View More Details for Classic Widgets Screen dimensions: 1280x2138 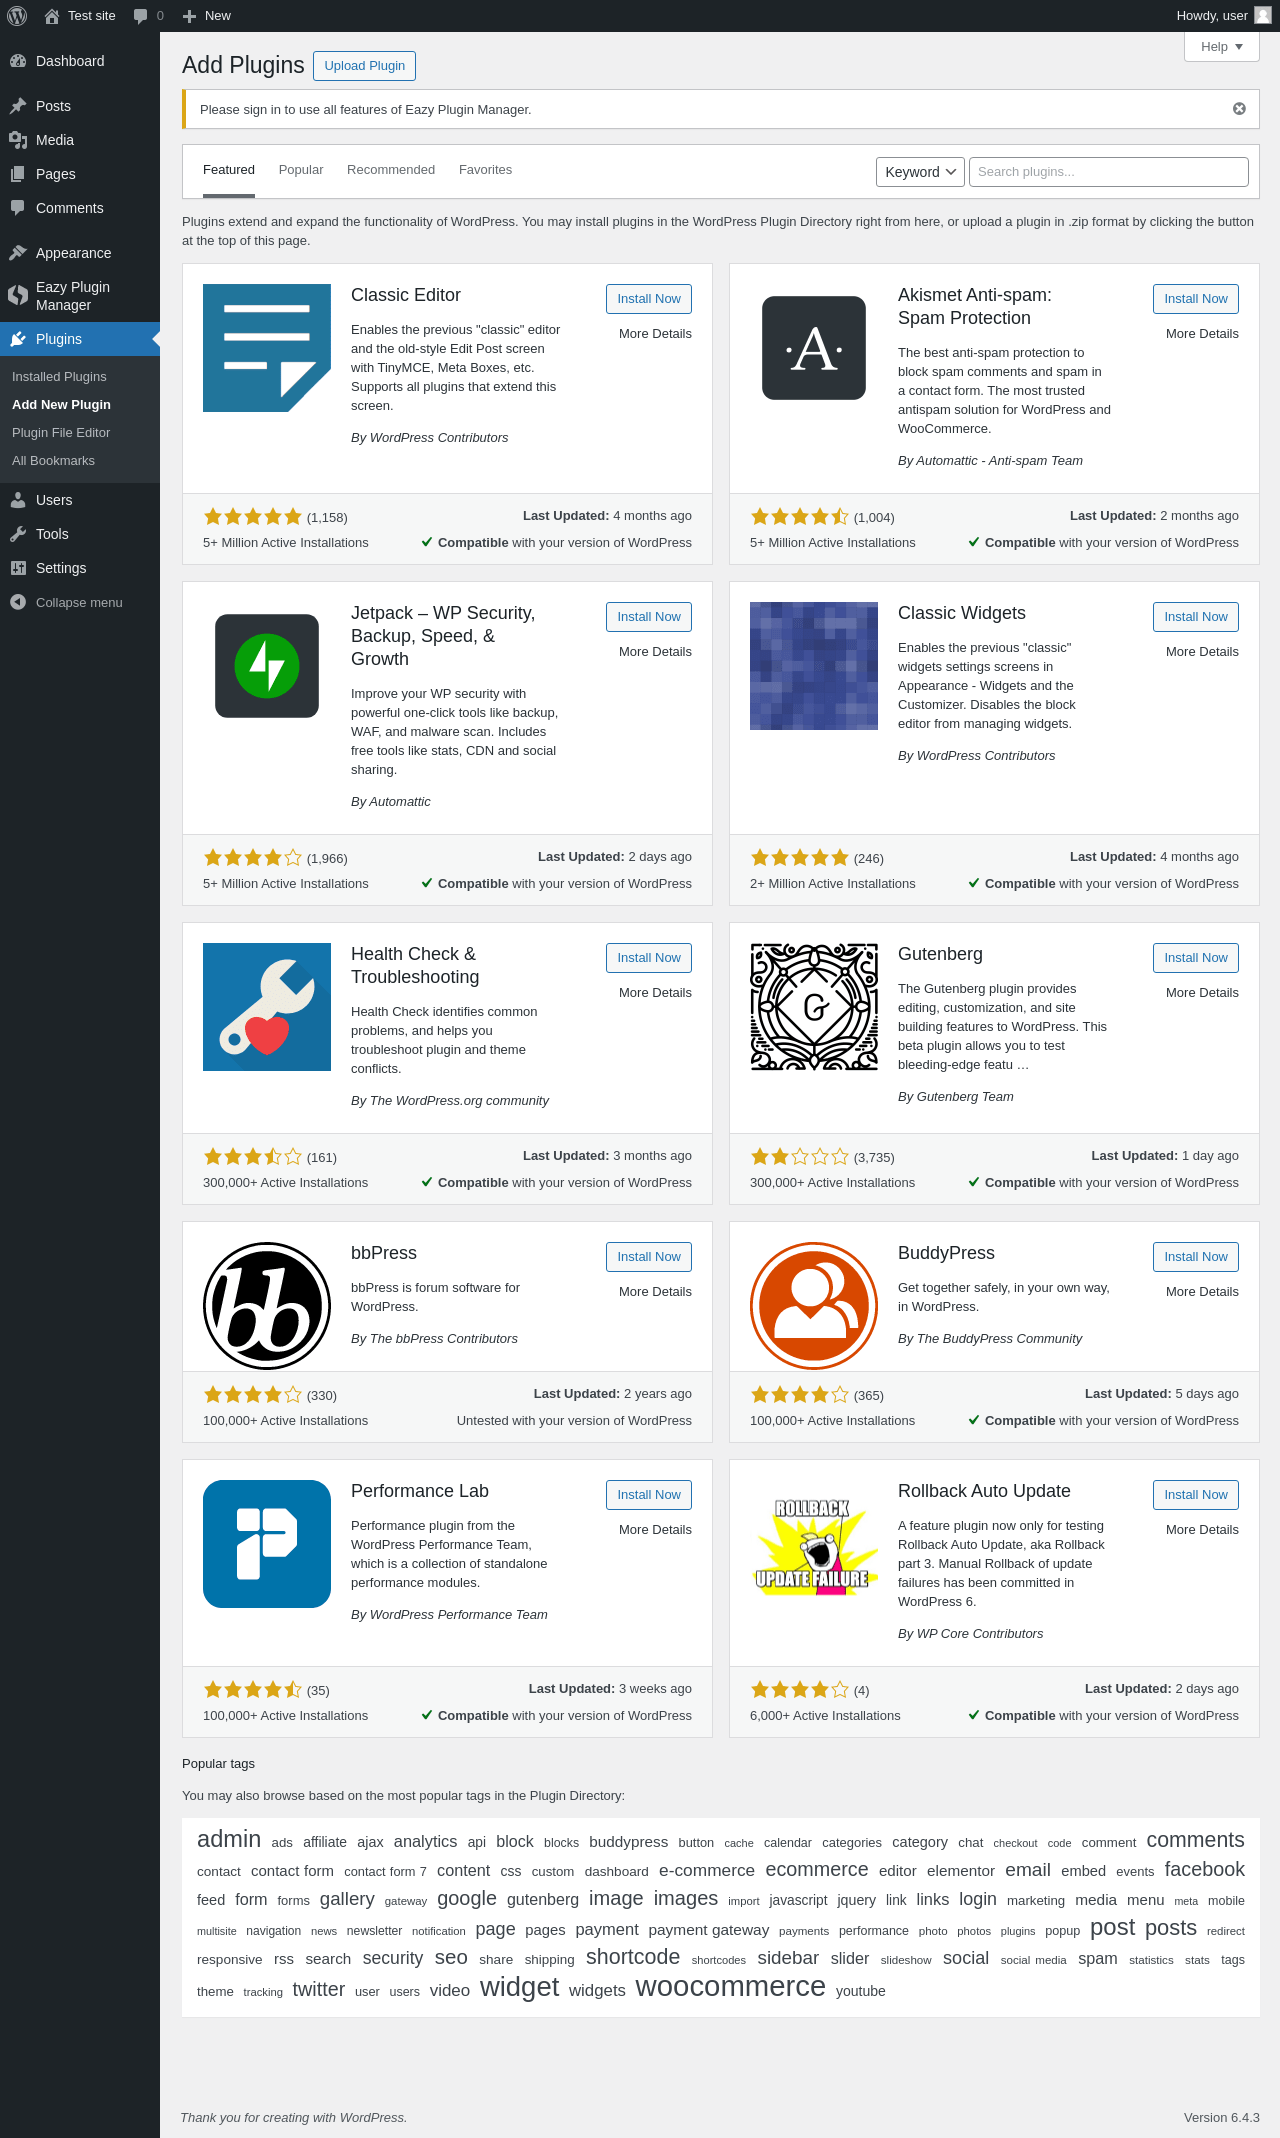tap(1202, 652)
